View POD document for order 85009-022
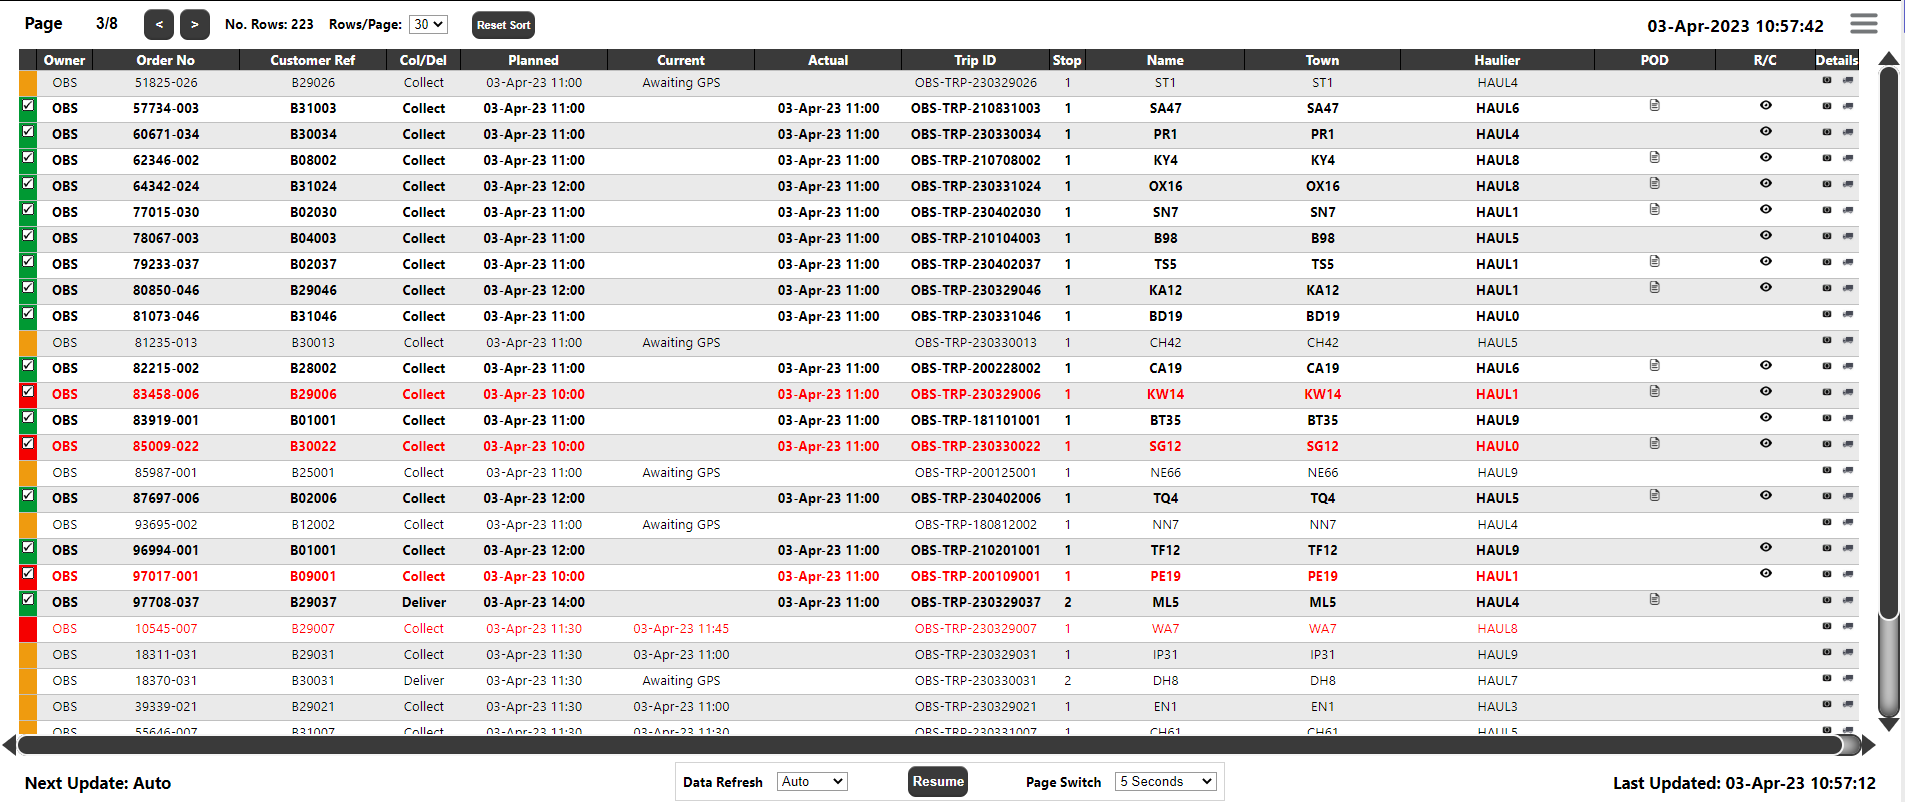 (x=1655, y=443)
